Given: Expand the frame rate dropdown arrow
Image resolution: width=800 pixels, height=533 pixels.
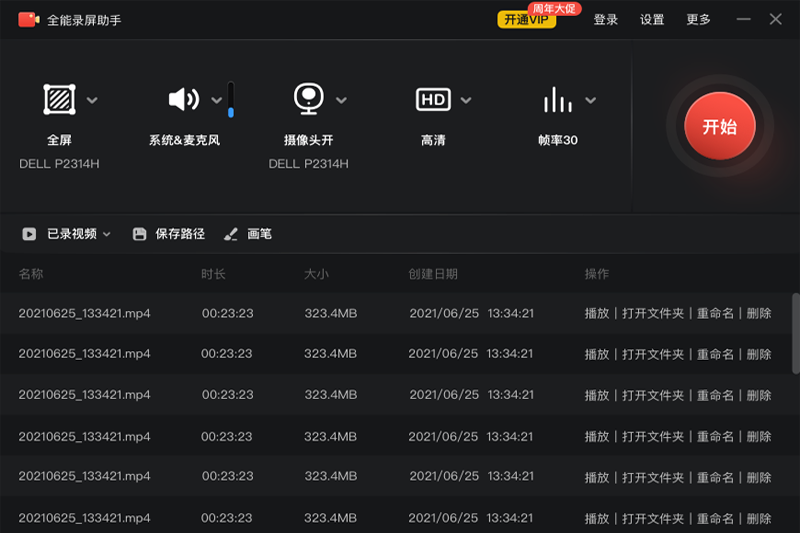Looking at the screenshot, I should [x=590, y=100].
